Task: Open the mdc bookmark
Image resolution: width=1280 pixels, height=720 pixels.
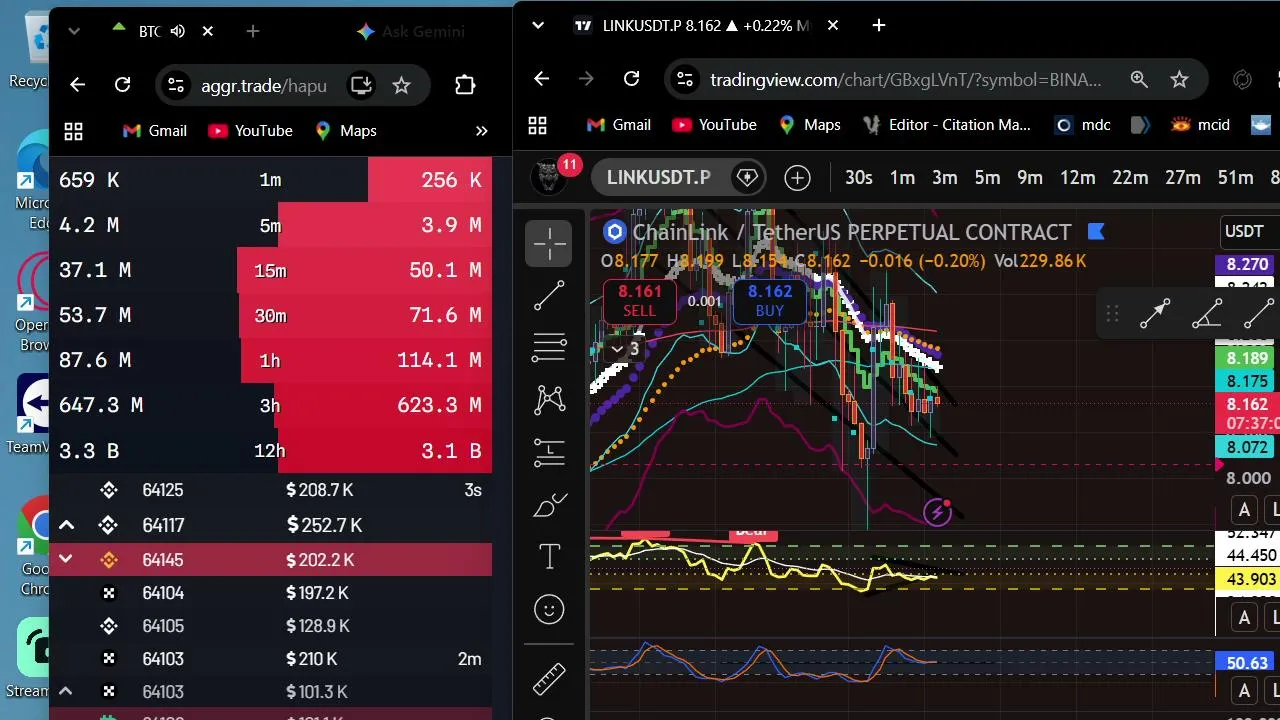Action: (1083, 125)
